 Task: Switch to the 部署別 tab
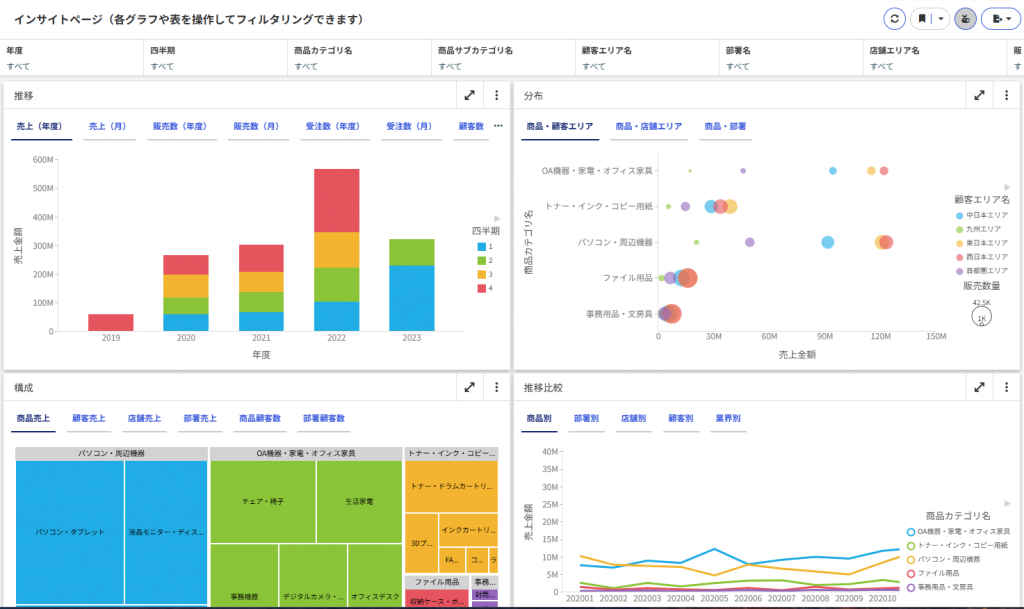pos(586,418)
